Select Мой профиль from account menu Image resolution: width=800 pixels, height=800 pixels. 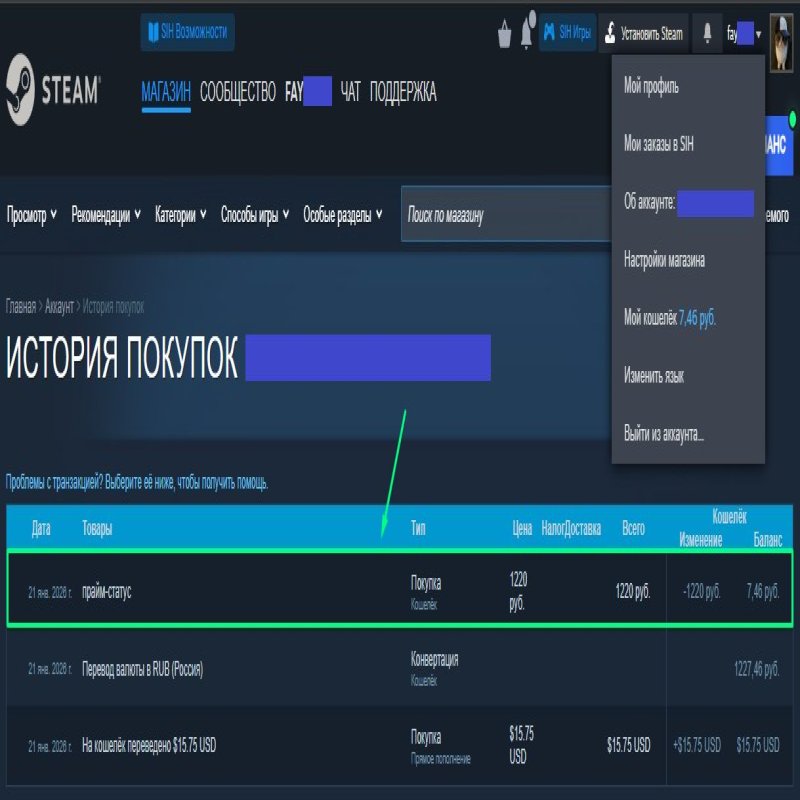point(651,87)
